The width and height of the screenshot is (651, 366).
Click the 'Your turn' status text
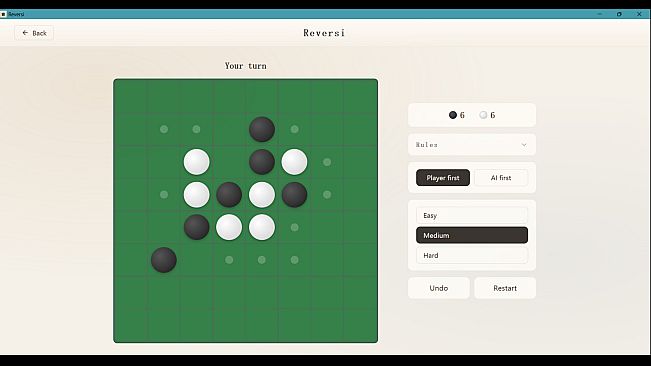tap(246, 66)
